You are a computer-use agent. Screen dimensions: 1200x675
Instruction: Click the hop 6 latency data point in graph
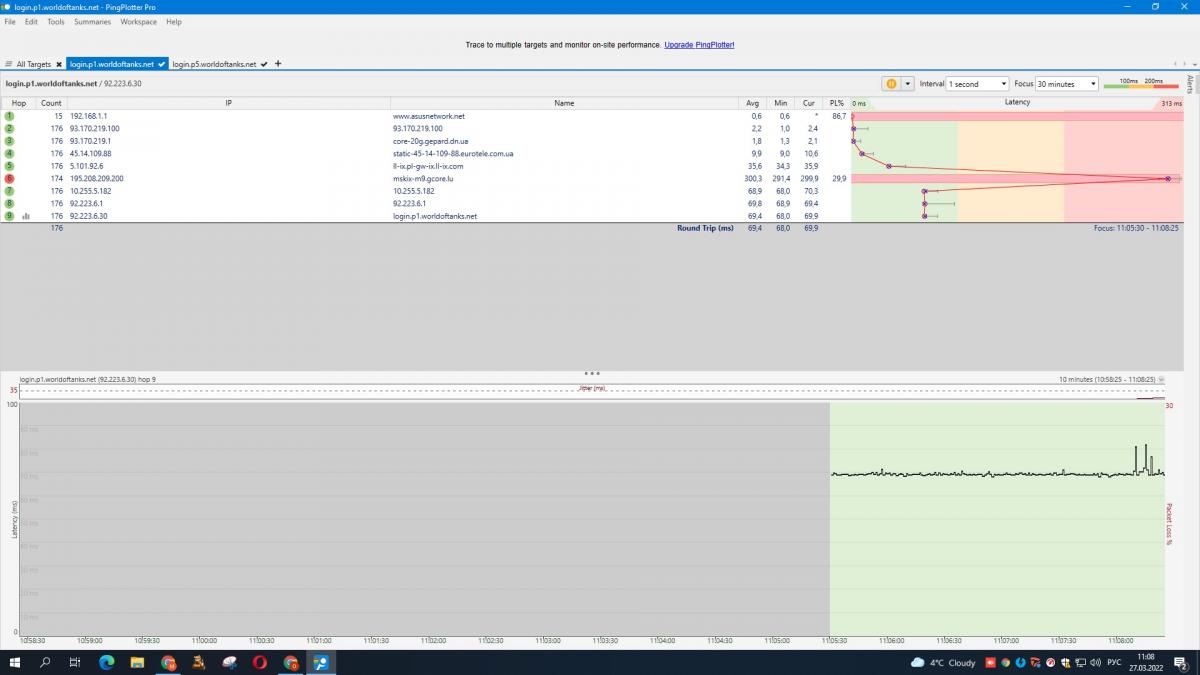(1167, 178)
